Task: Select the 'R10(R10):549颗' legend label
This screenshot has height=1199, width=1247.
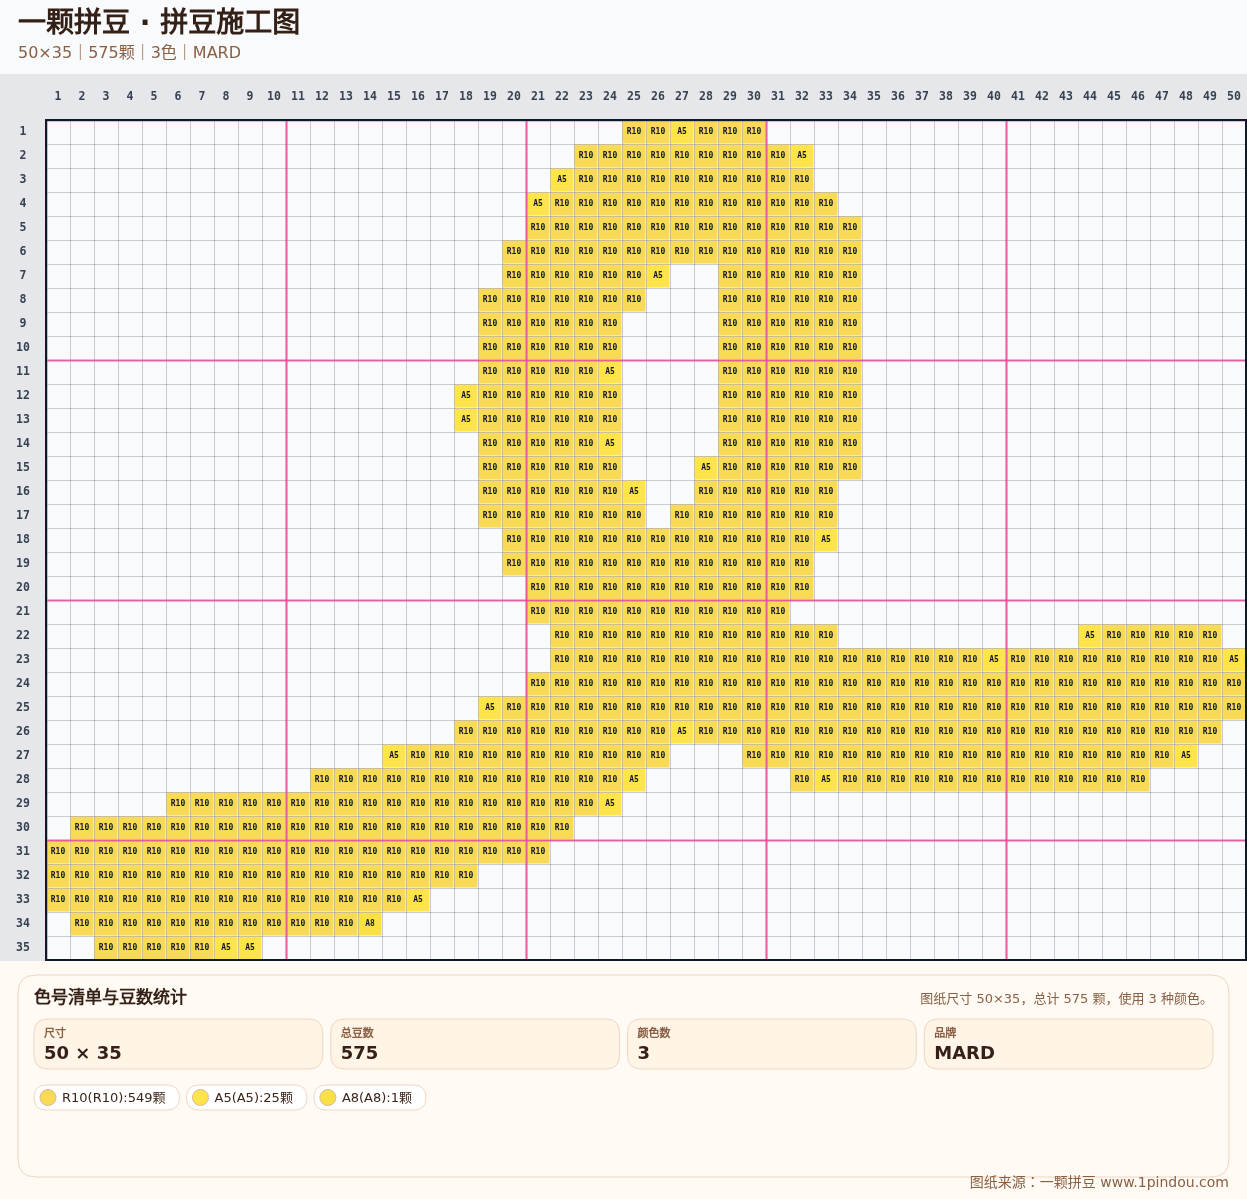Action: 114,1098
